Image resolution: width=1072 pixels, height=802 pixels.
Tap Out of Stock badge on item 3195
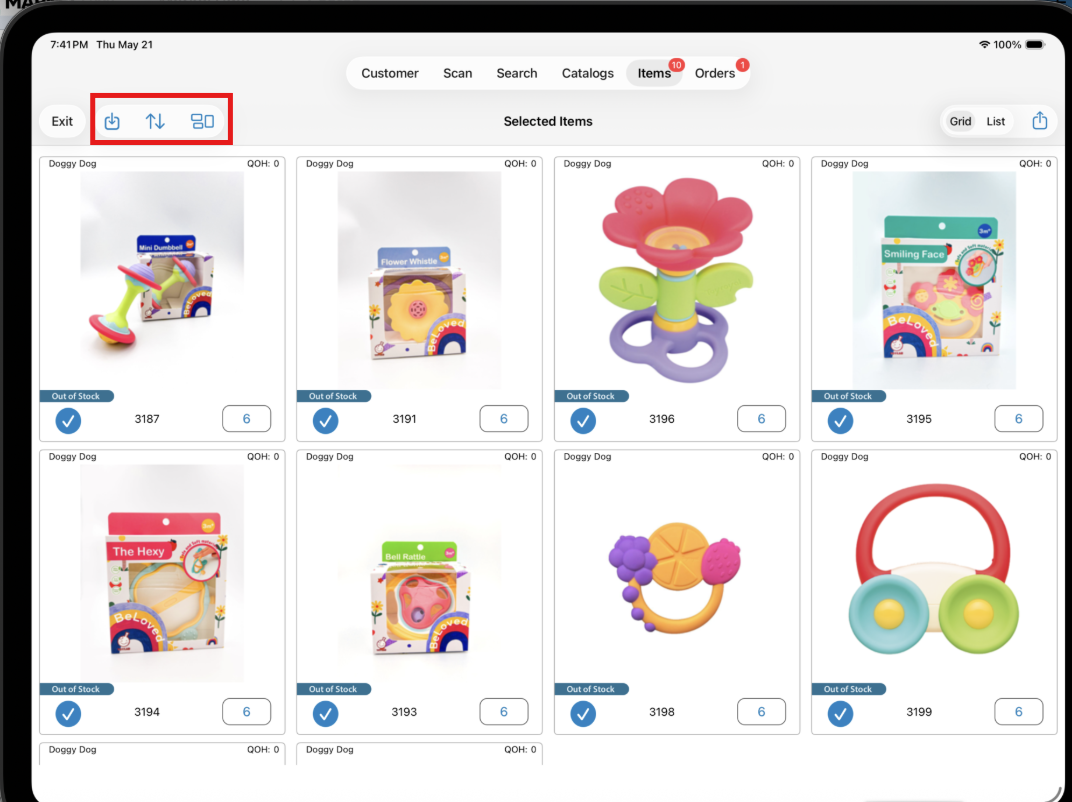[848, 396]
